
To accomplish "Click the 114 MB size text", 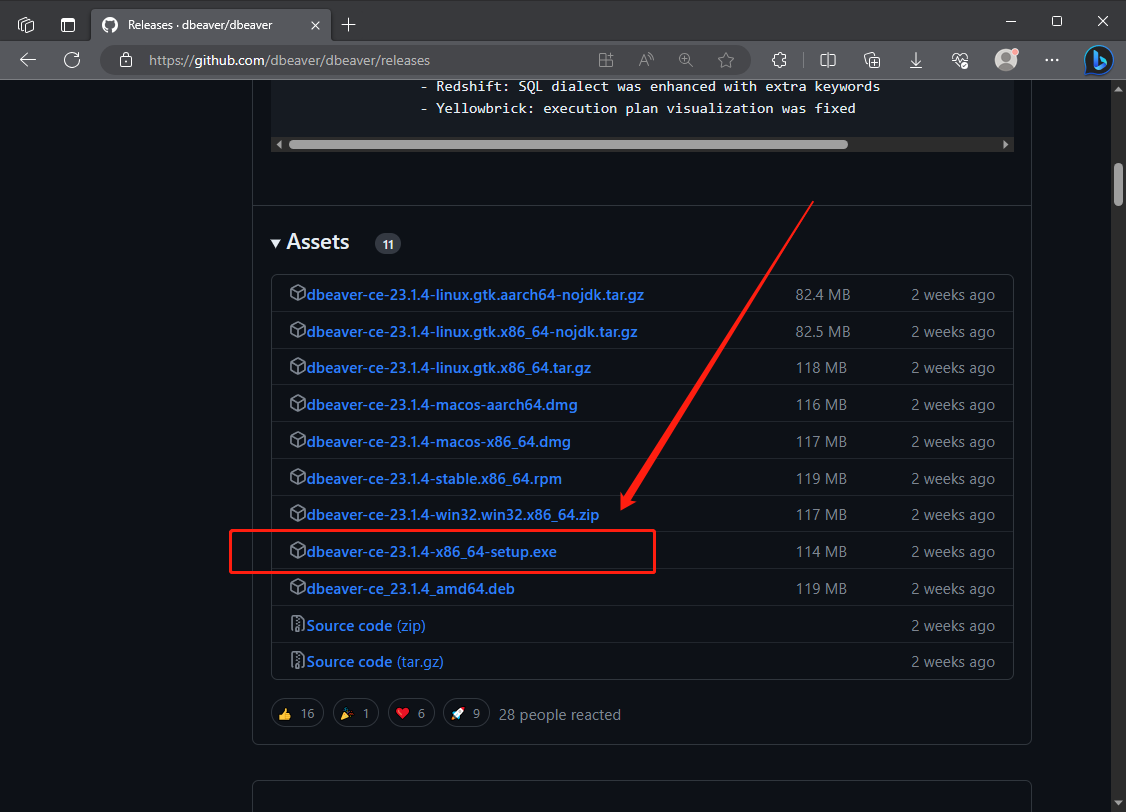I will tap(822, 551).
